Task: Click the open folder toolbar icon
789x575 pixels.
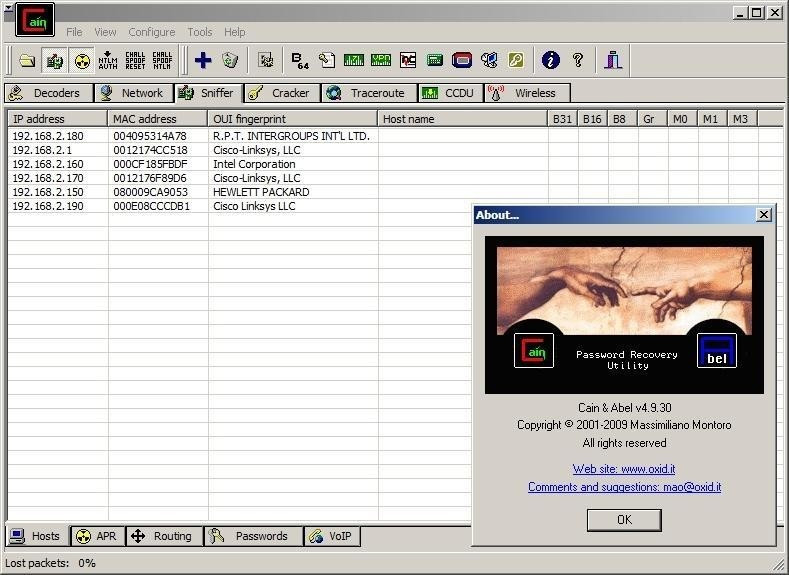Action: 27,61
